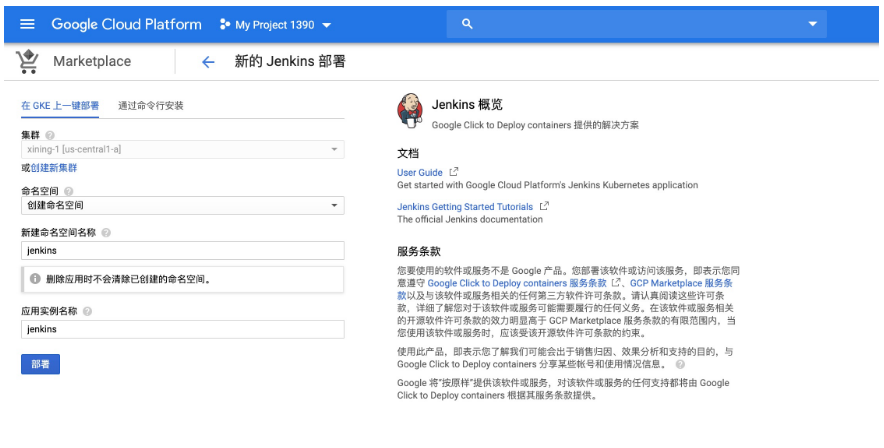The height and width of the screenshot is (448, 884).
Task: Click The official Jenkins documentation text
Action: (x=470, y=219)
